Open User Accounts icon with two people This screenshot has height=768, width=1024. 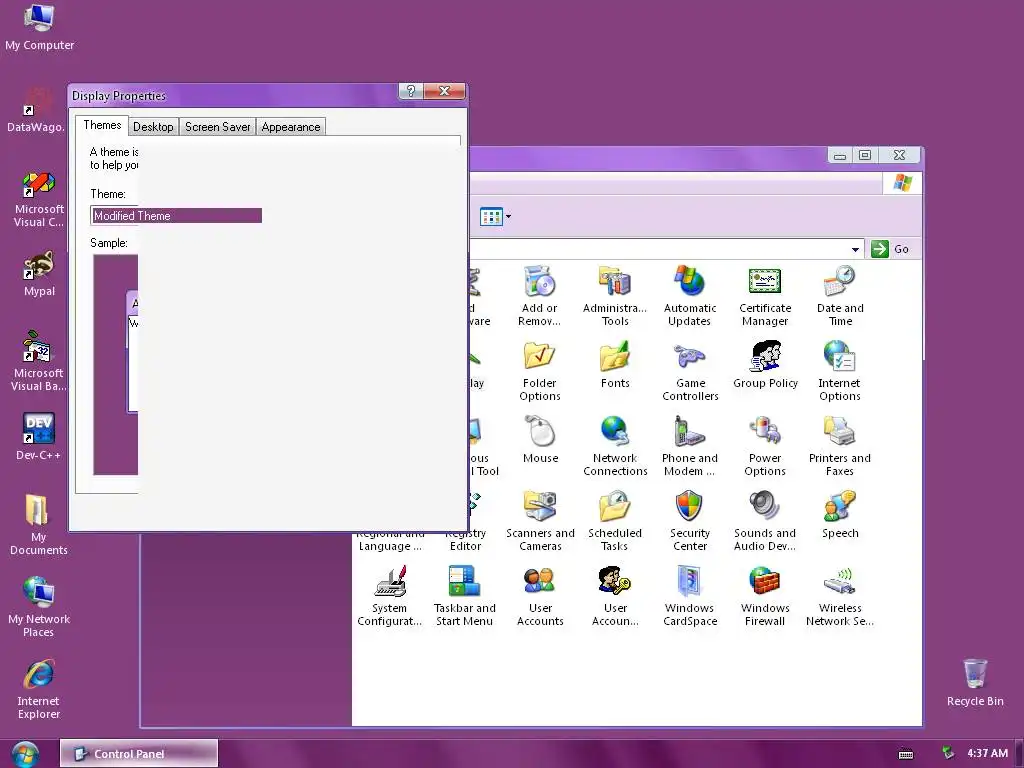(540, 596)
